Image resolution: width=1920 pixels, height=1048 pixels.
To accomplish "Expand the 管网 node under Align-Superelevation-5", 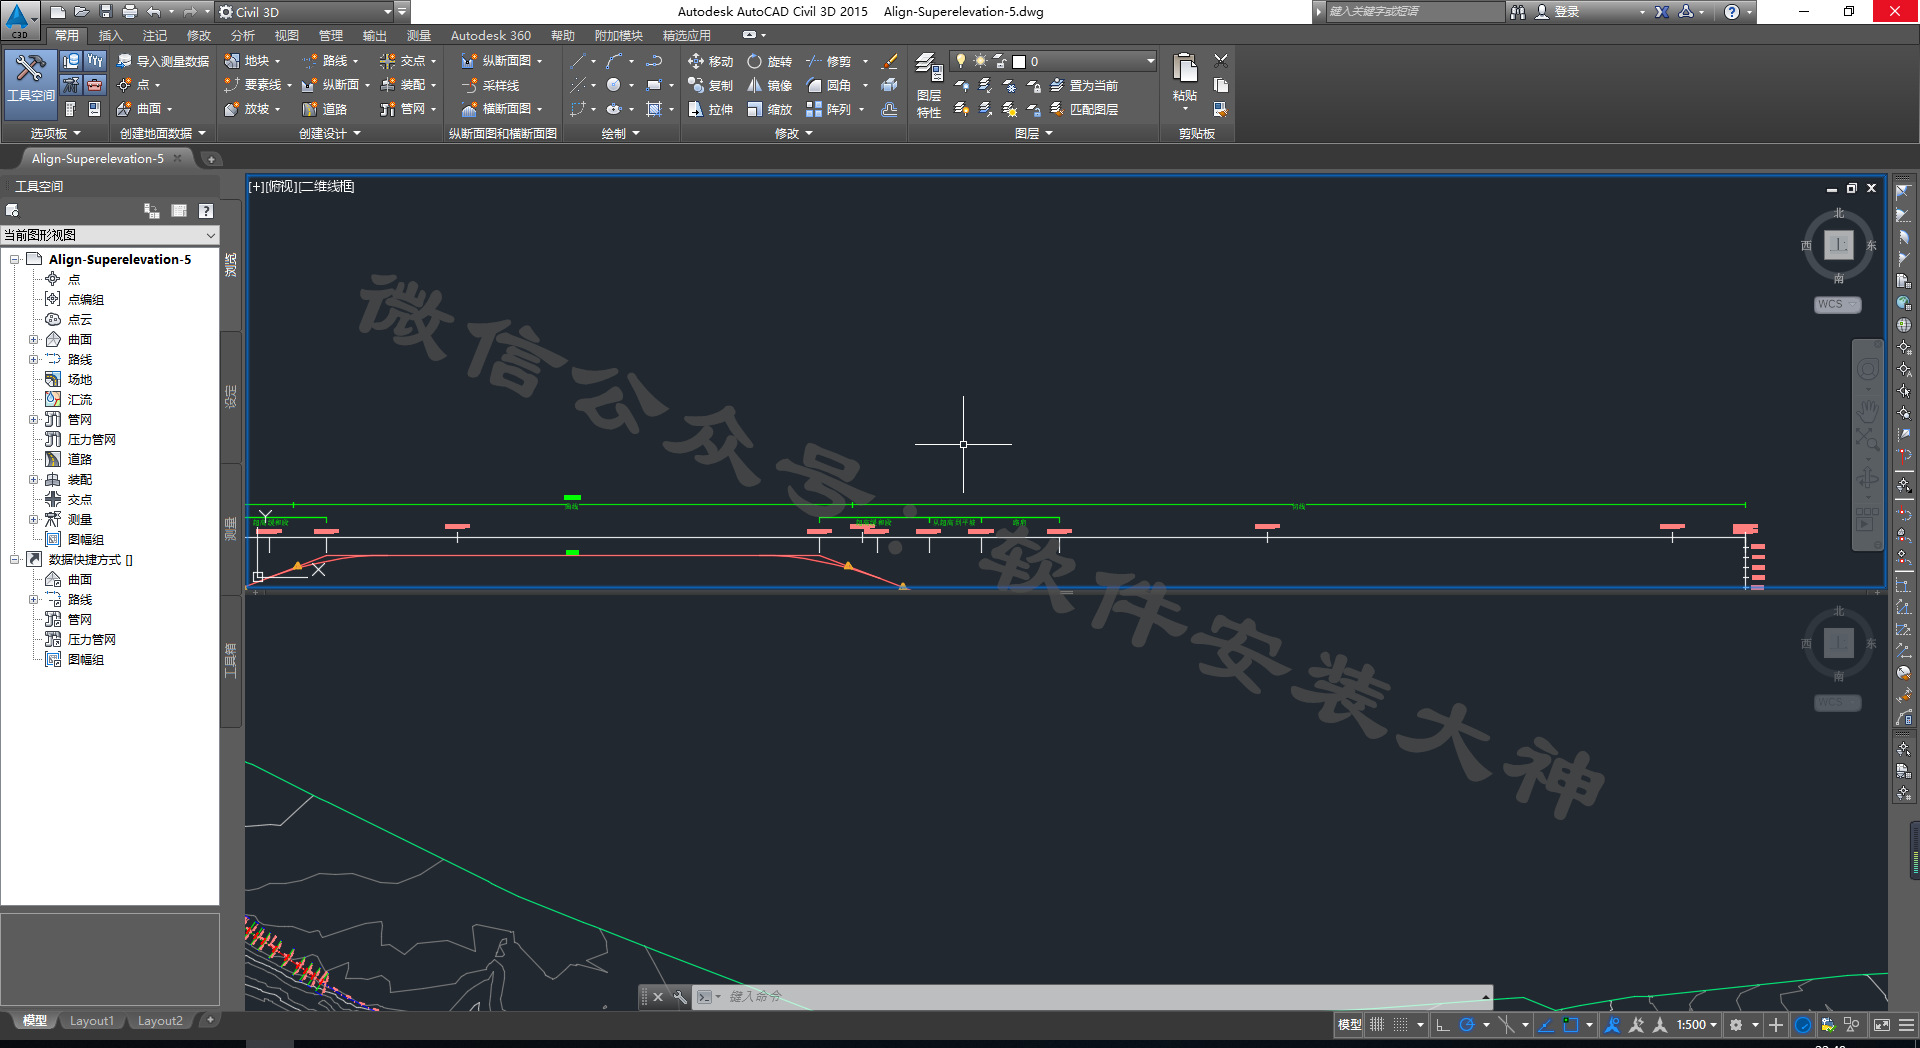I will [x=33, y=420].
